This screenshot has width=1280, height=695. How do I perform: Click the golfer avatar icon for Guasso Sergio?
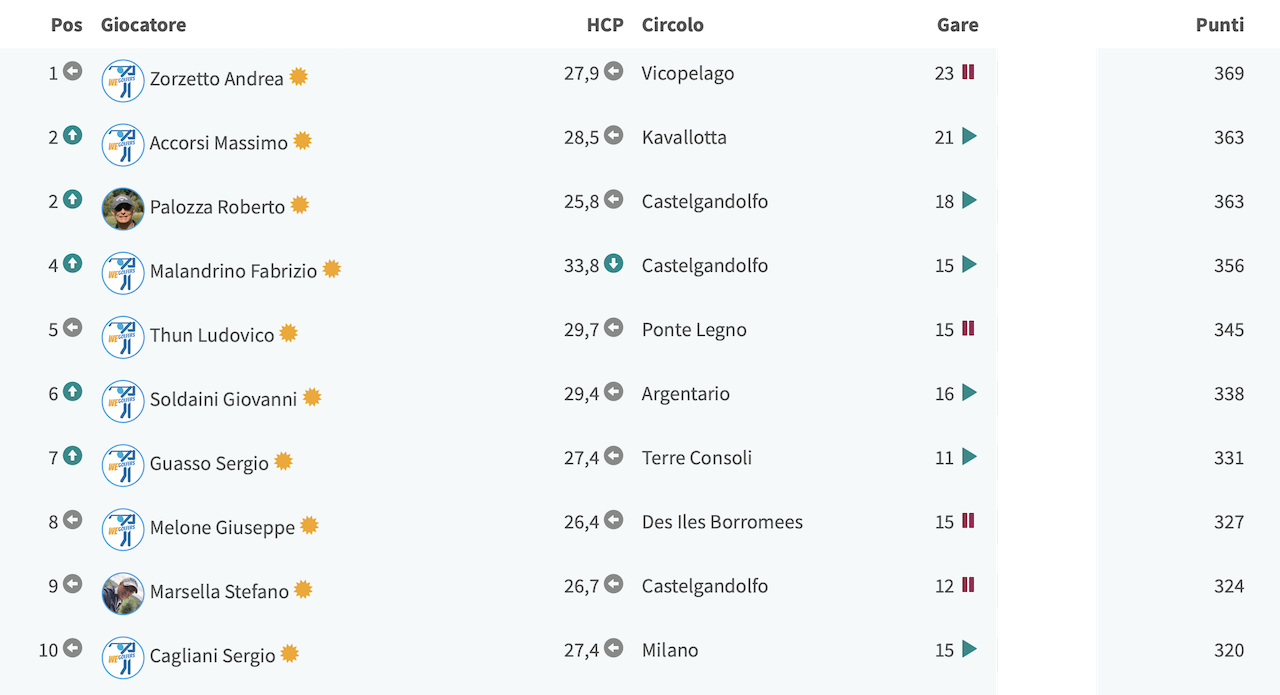123,465
